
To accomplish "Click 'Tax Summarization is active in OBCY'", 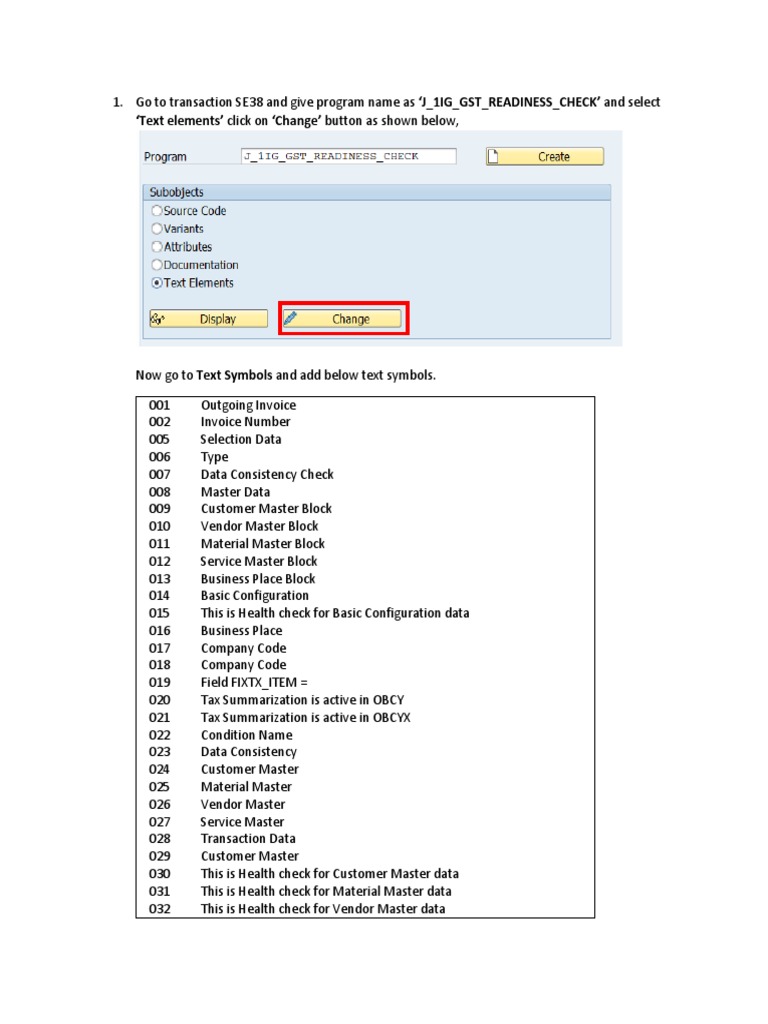I will 302,700.
